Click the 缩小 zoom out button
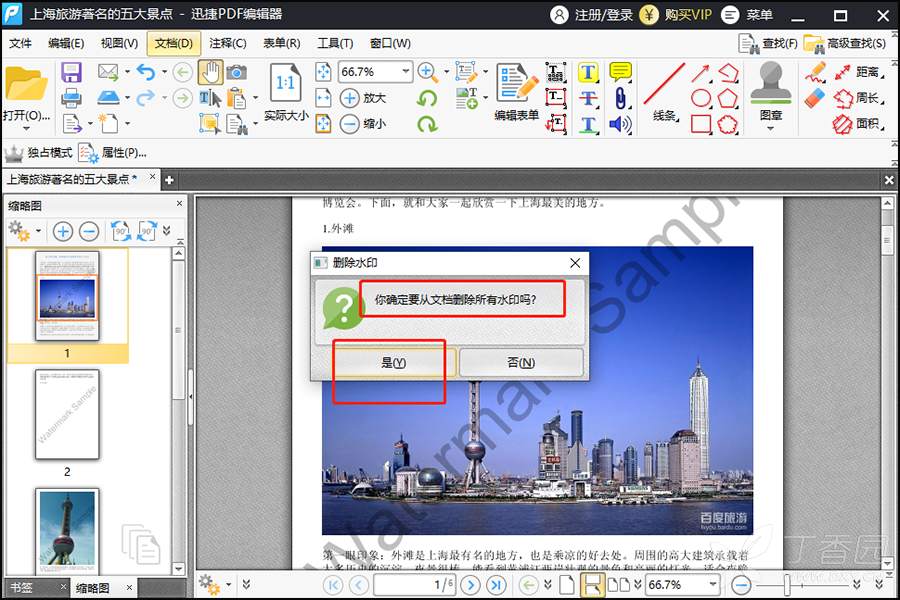Viewport: 900px width, 600px height. 362,123
